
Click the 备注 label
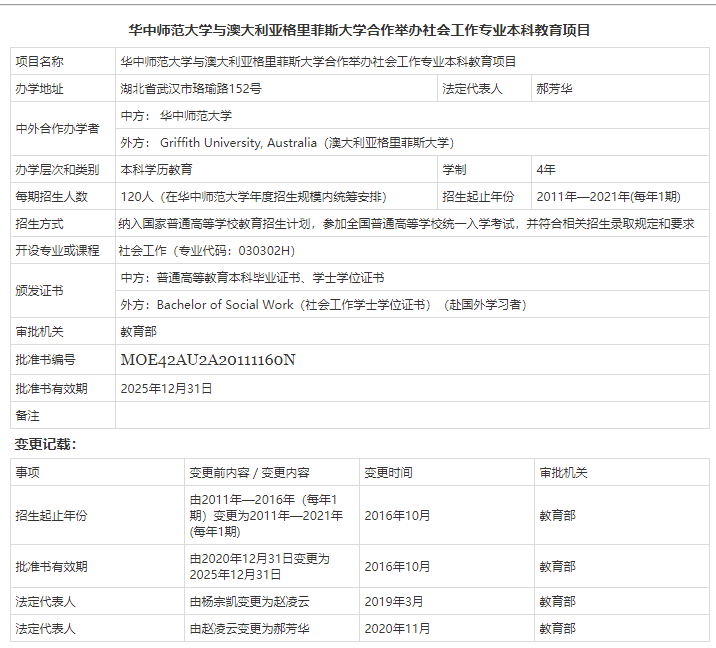[x=27, y=416]
